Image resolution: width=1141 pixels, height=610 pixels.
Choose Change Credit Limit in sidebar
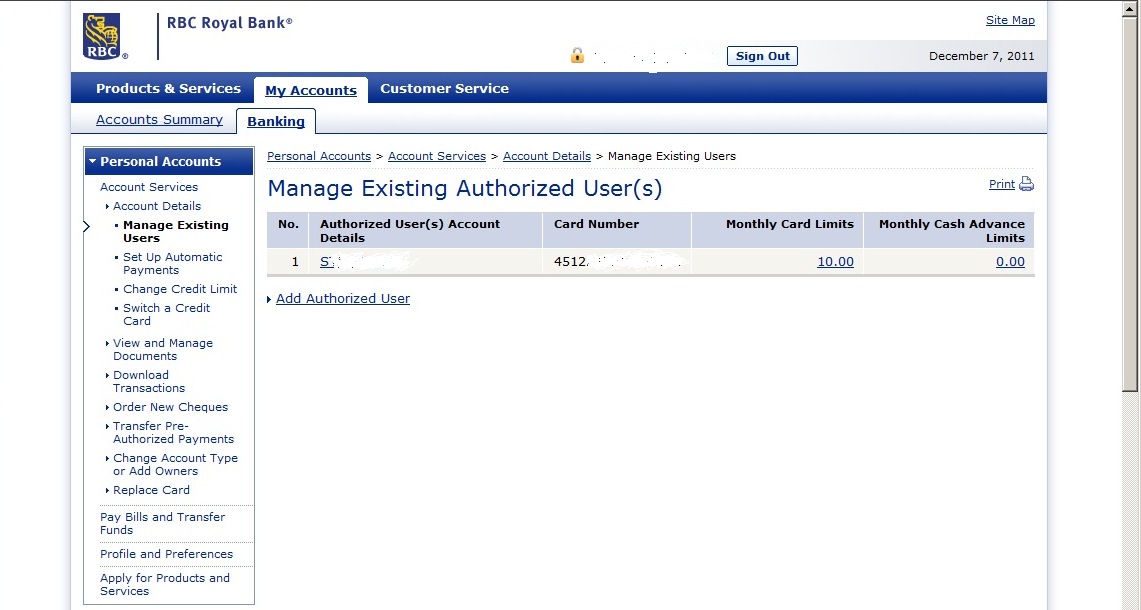(180, 289)
